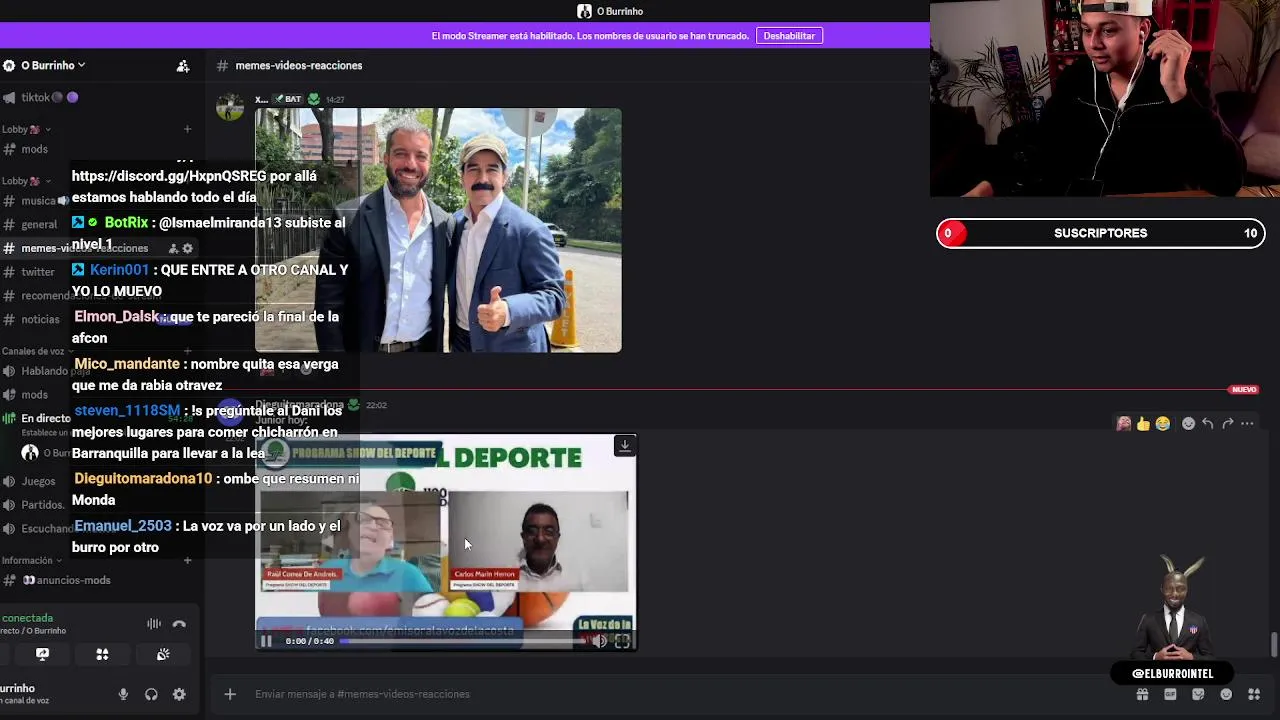The image size is (1280, 720).
Task: Collapse the second Lobby category above musica
Action: 26,181
